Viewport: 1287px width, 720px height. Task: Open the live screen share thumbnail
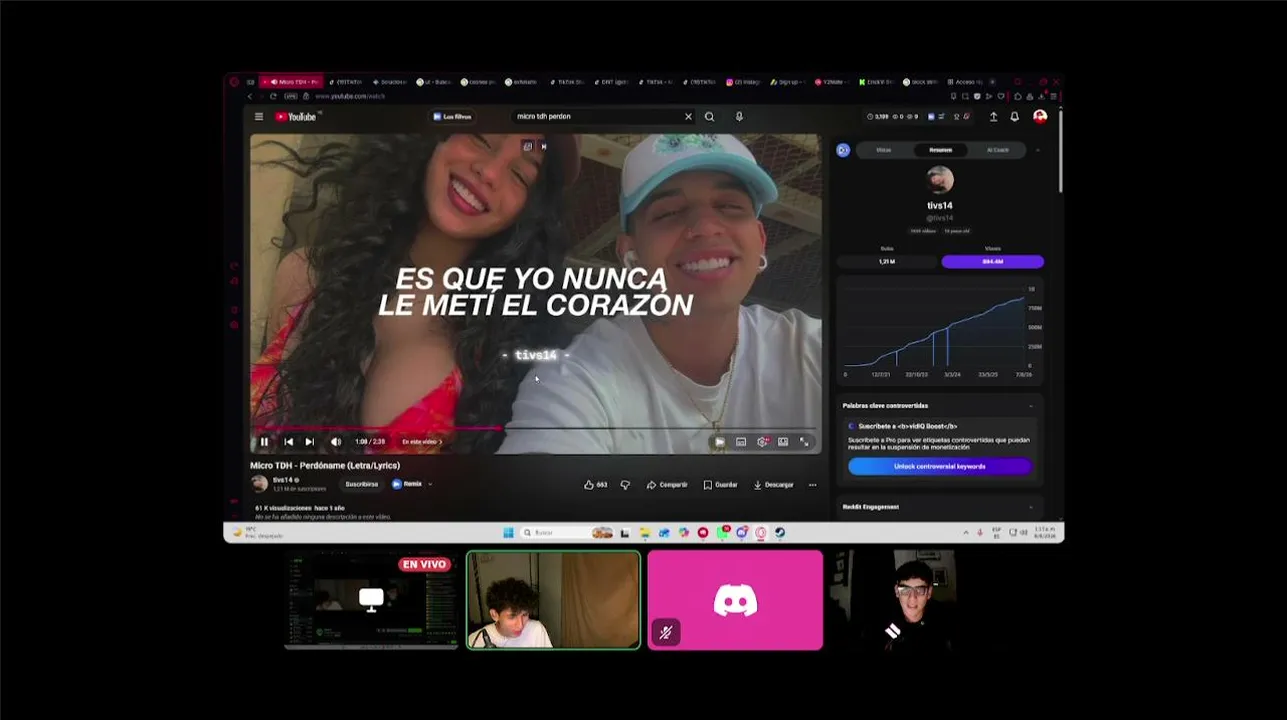(371, 600)
